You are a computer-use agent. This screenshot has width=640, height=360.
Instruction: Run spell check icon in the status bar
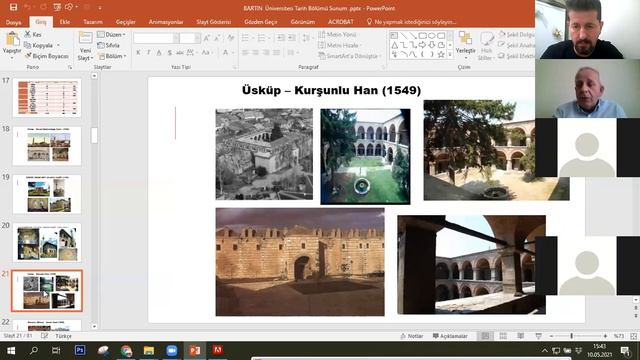[x=44, y=336]
